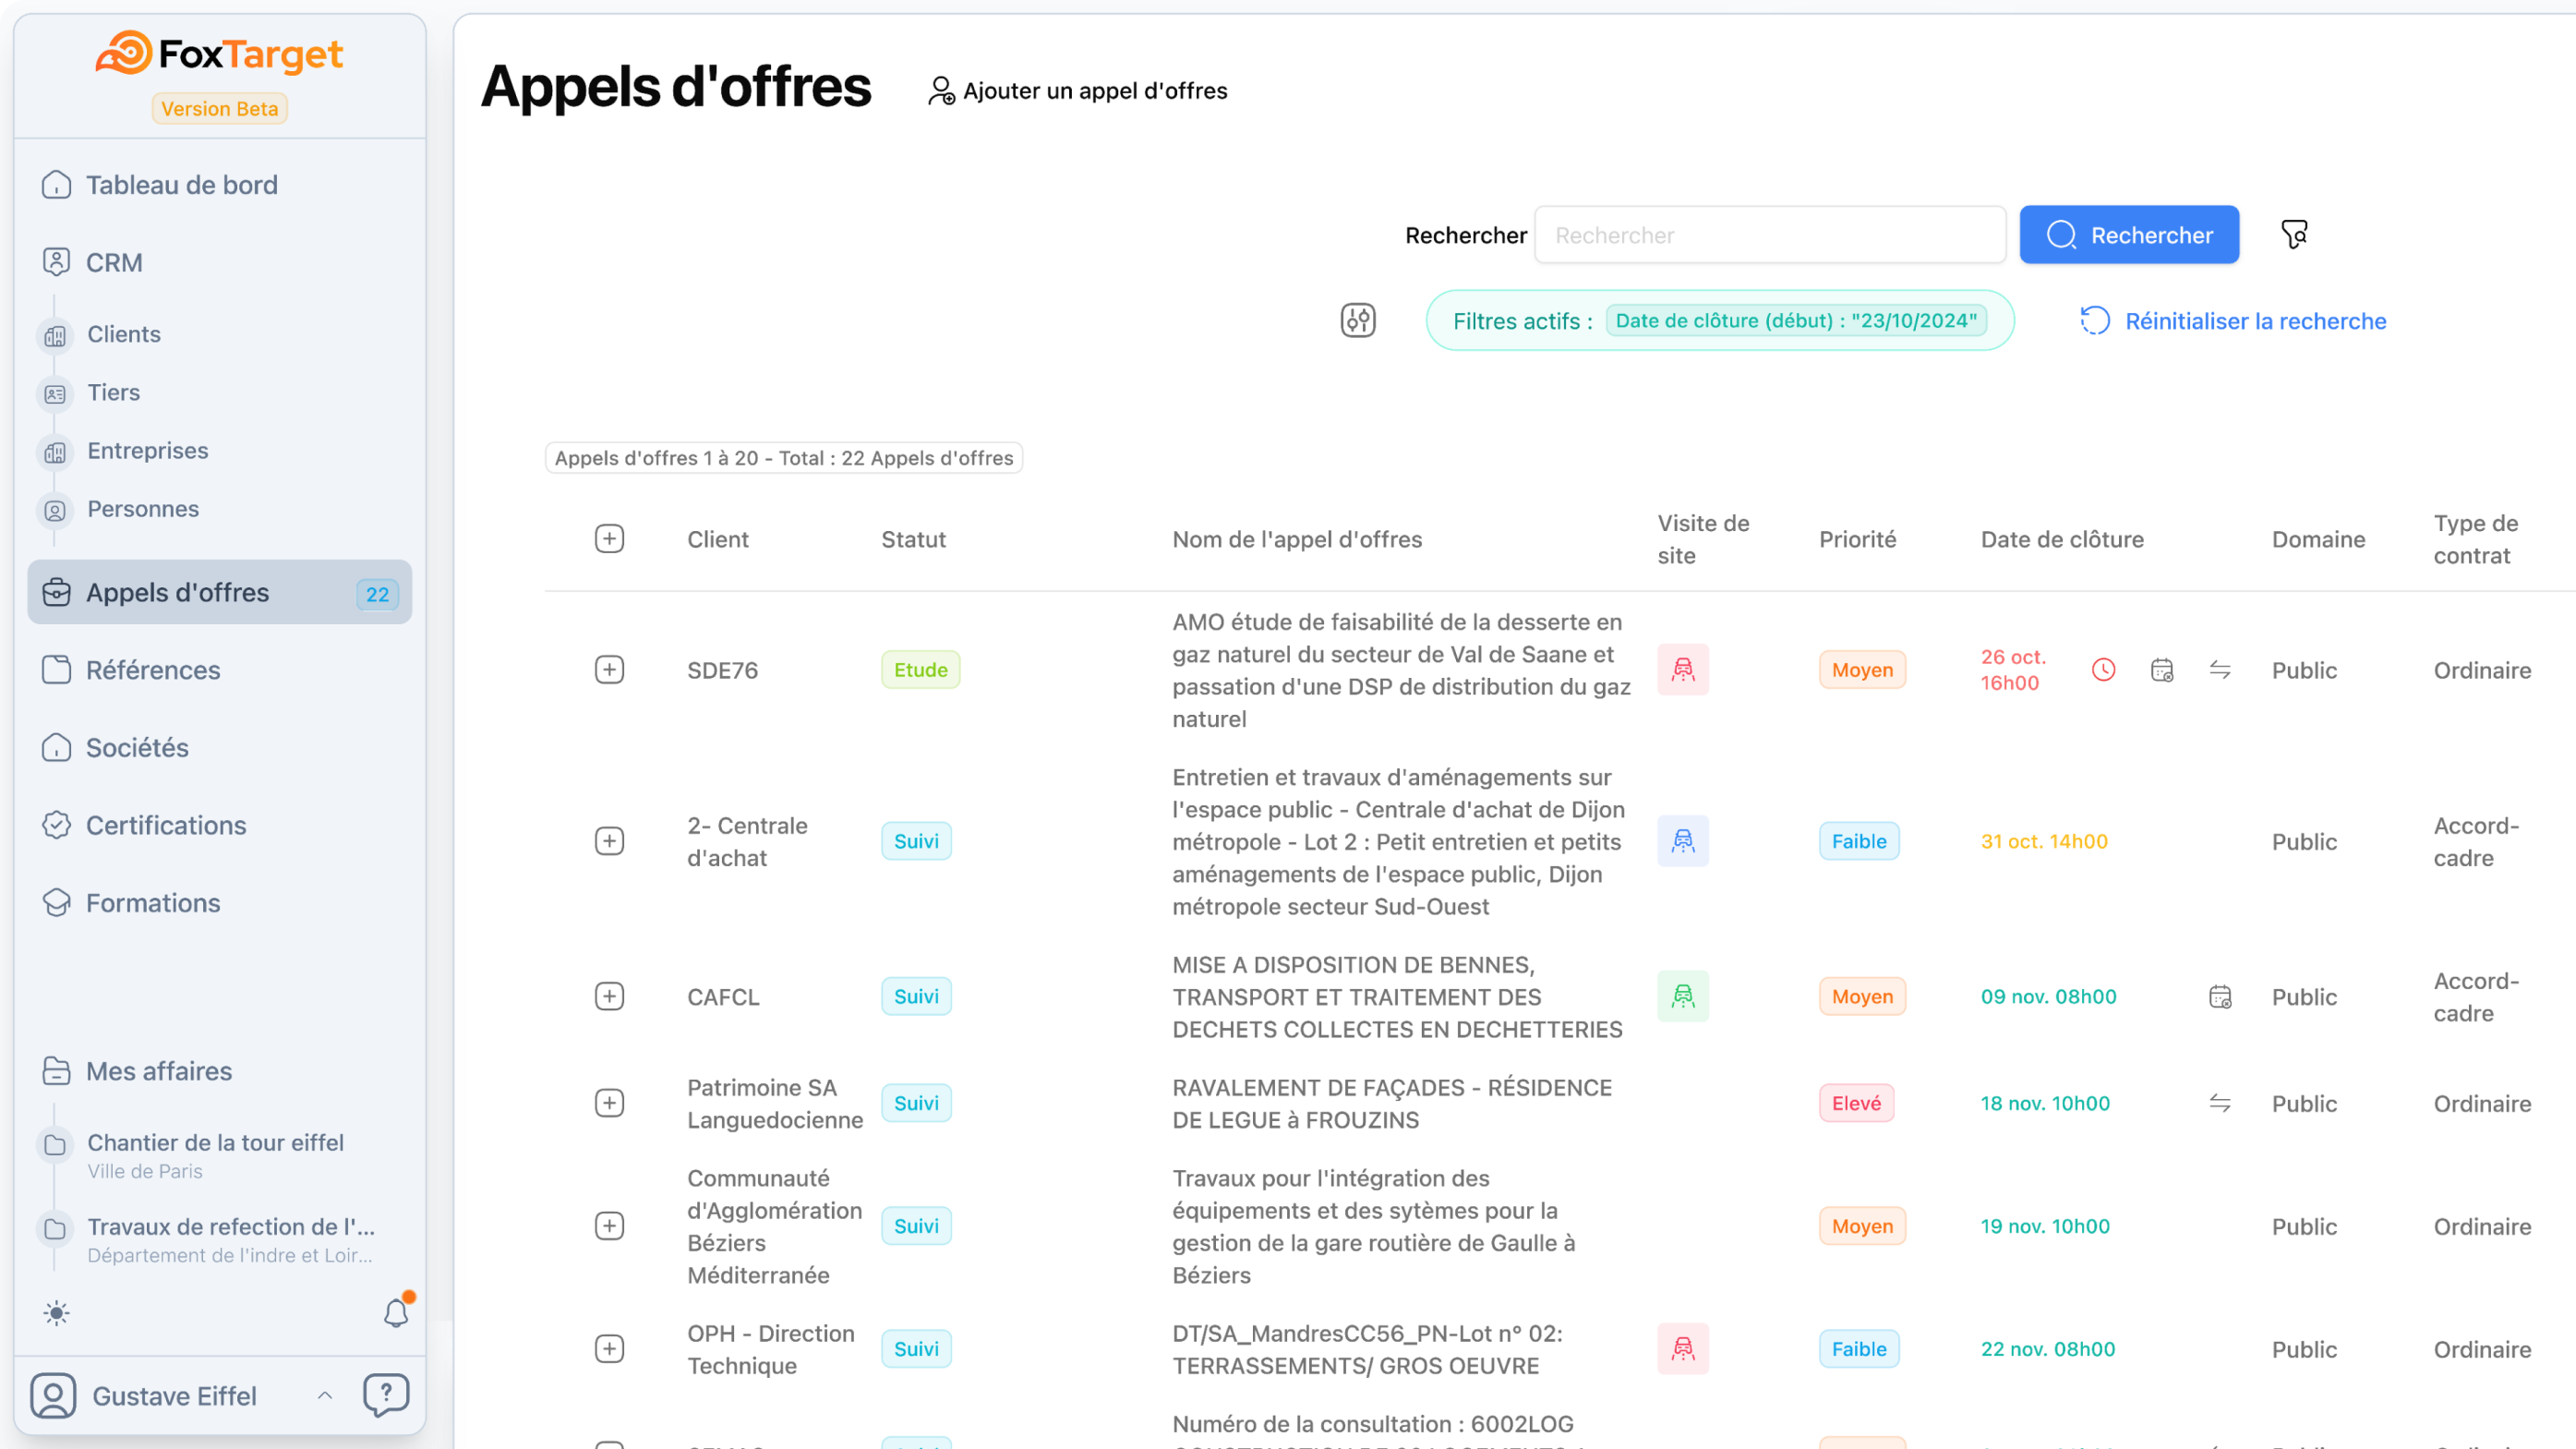2576x1449 pixels.
Task: Click the Personnes avatar icon
Action: point(55,510)
